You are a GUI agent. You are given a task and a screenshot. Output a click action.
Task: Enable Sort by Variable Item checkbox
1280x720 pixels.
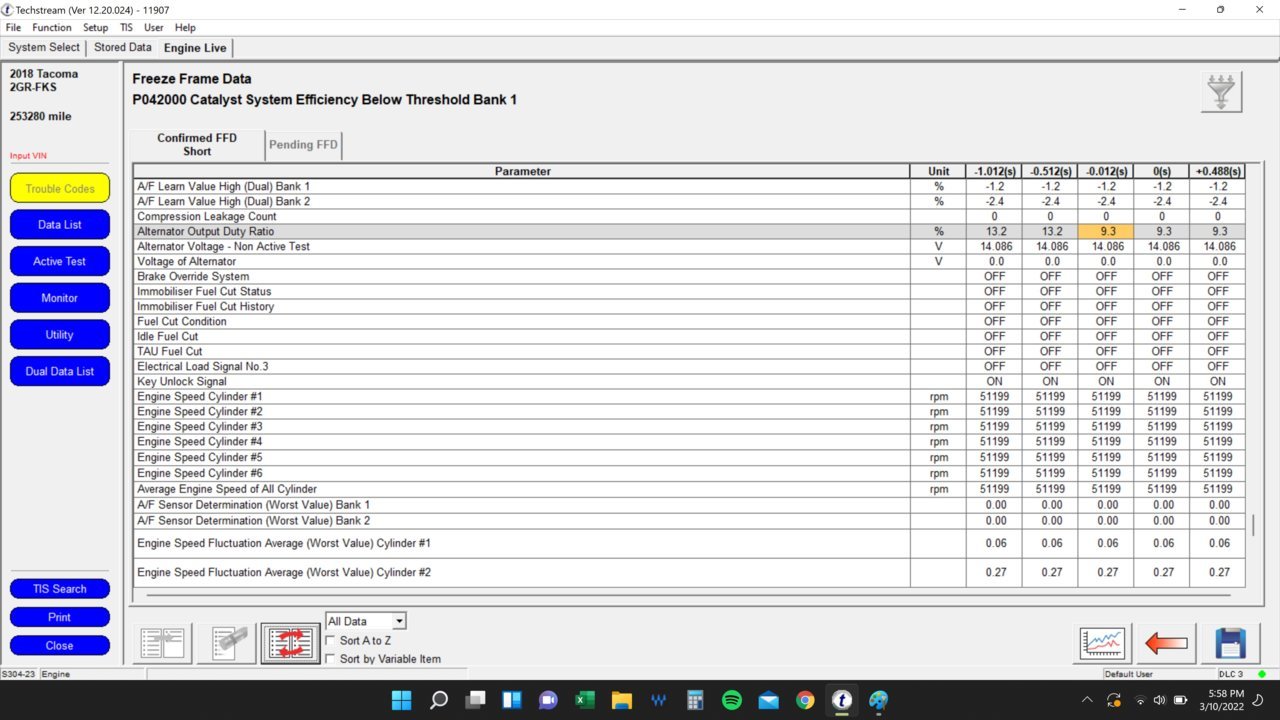coord(331,658)
